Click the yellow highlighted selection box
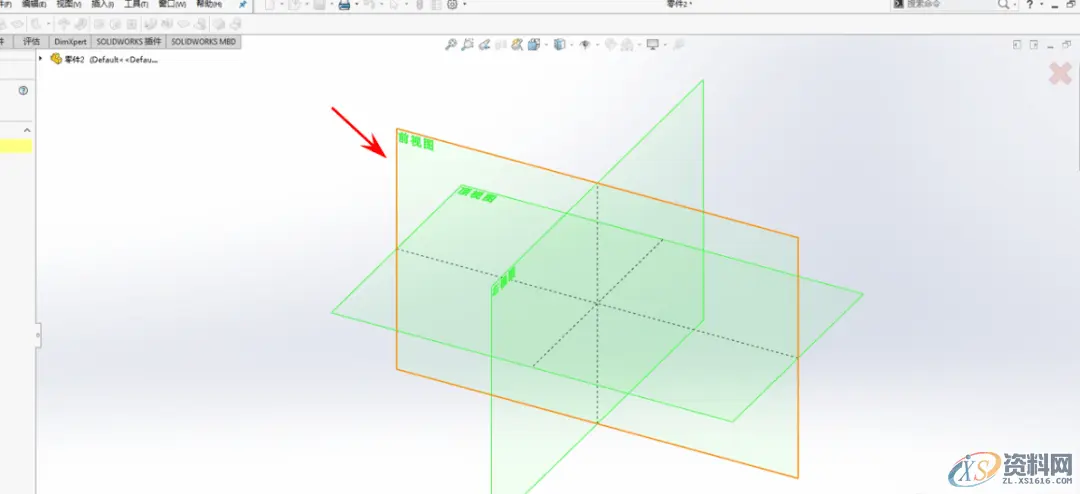The image size is (1080, 494). click(x=16, y=145)
